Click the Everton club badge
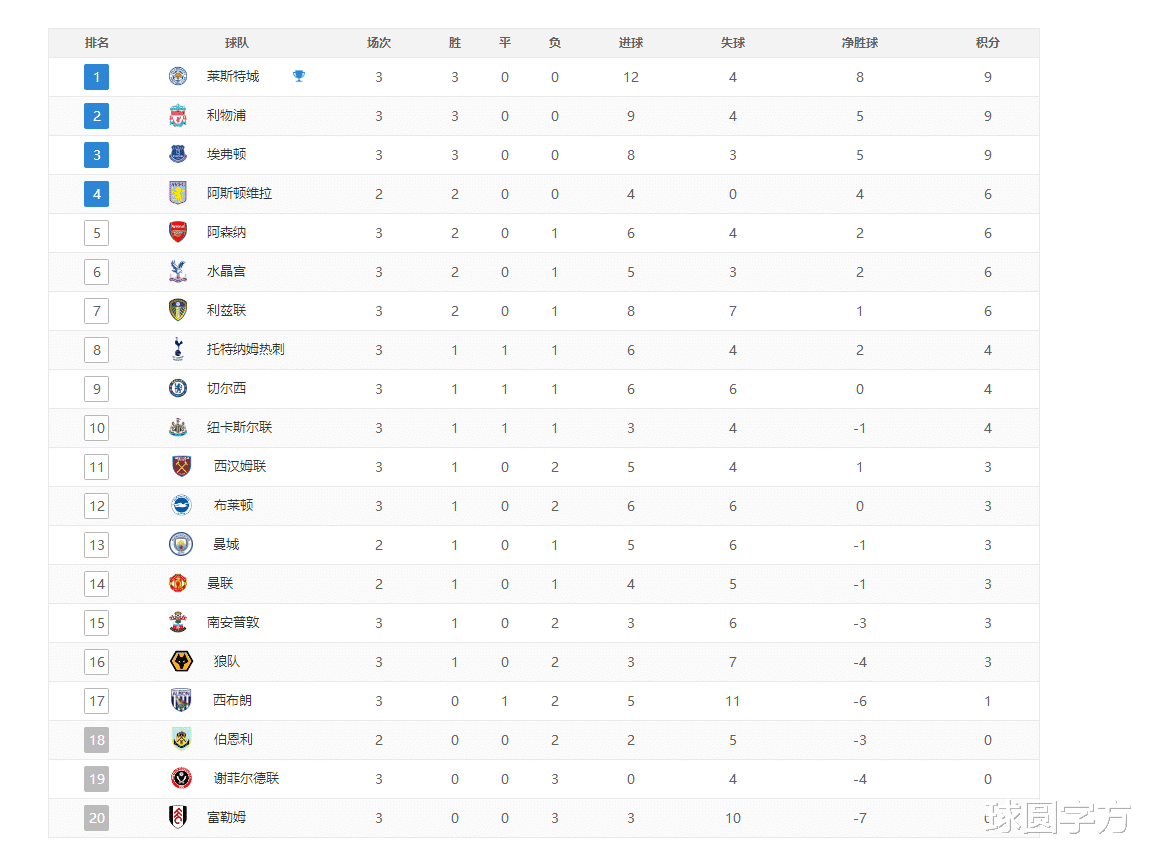Image resolution: width=1151 pixels, height=859 pixels. point(178,155)
